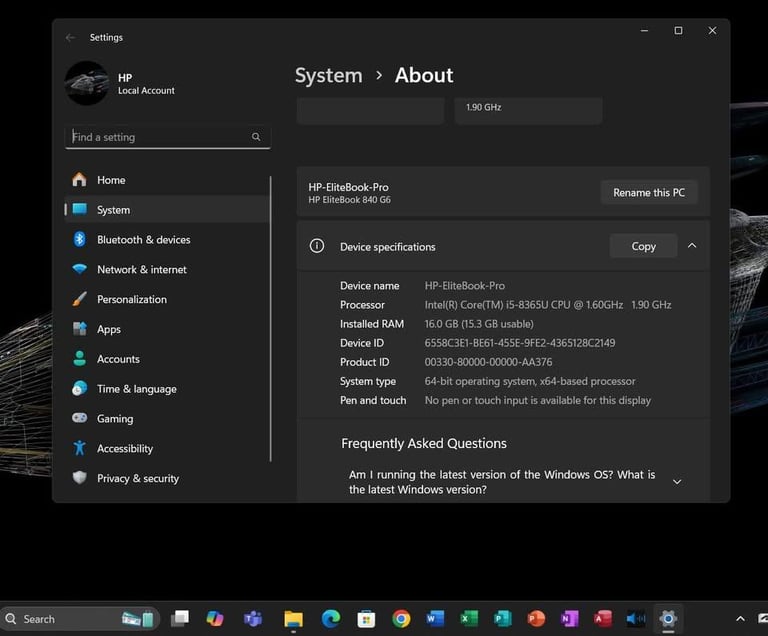The image size is (768, 636).
Task: Copy the device specifications
Action: 644,246
